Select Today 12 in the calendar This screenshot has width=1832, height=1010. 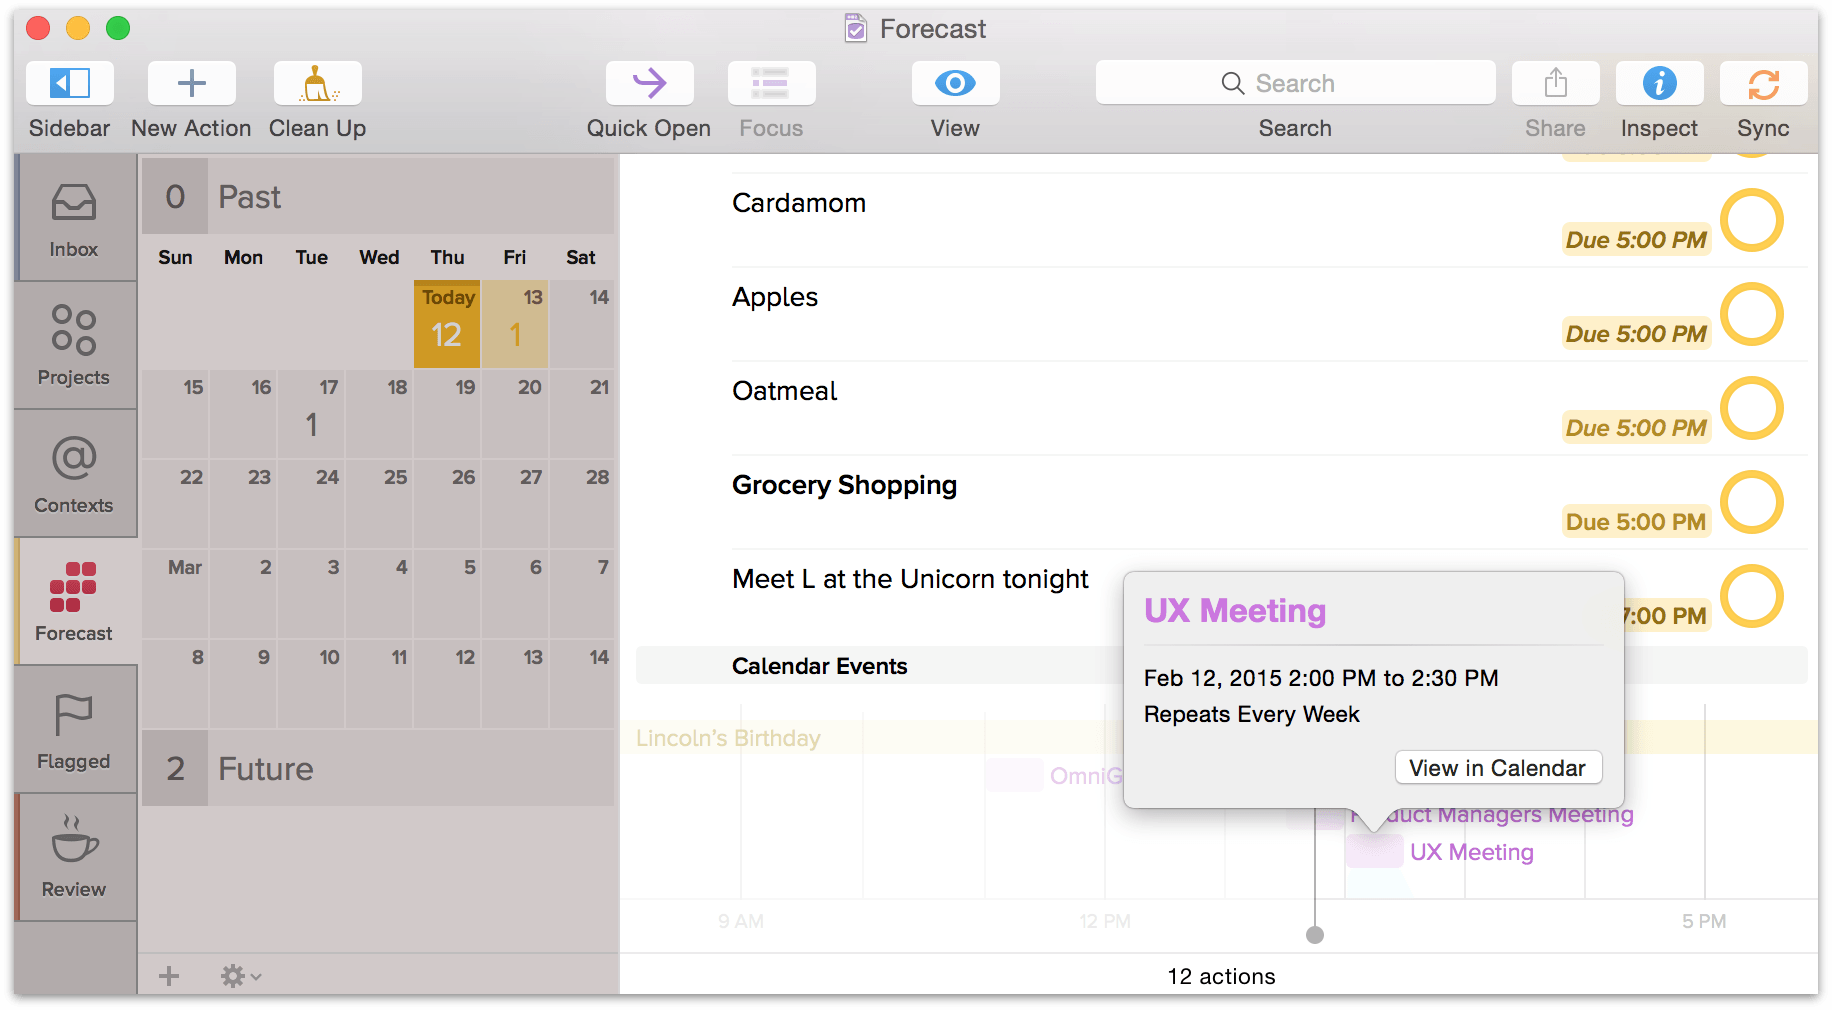click(x=447, y=324)
